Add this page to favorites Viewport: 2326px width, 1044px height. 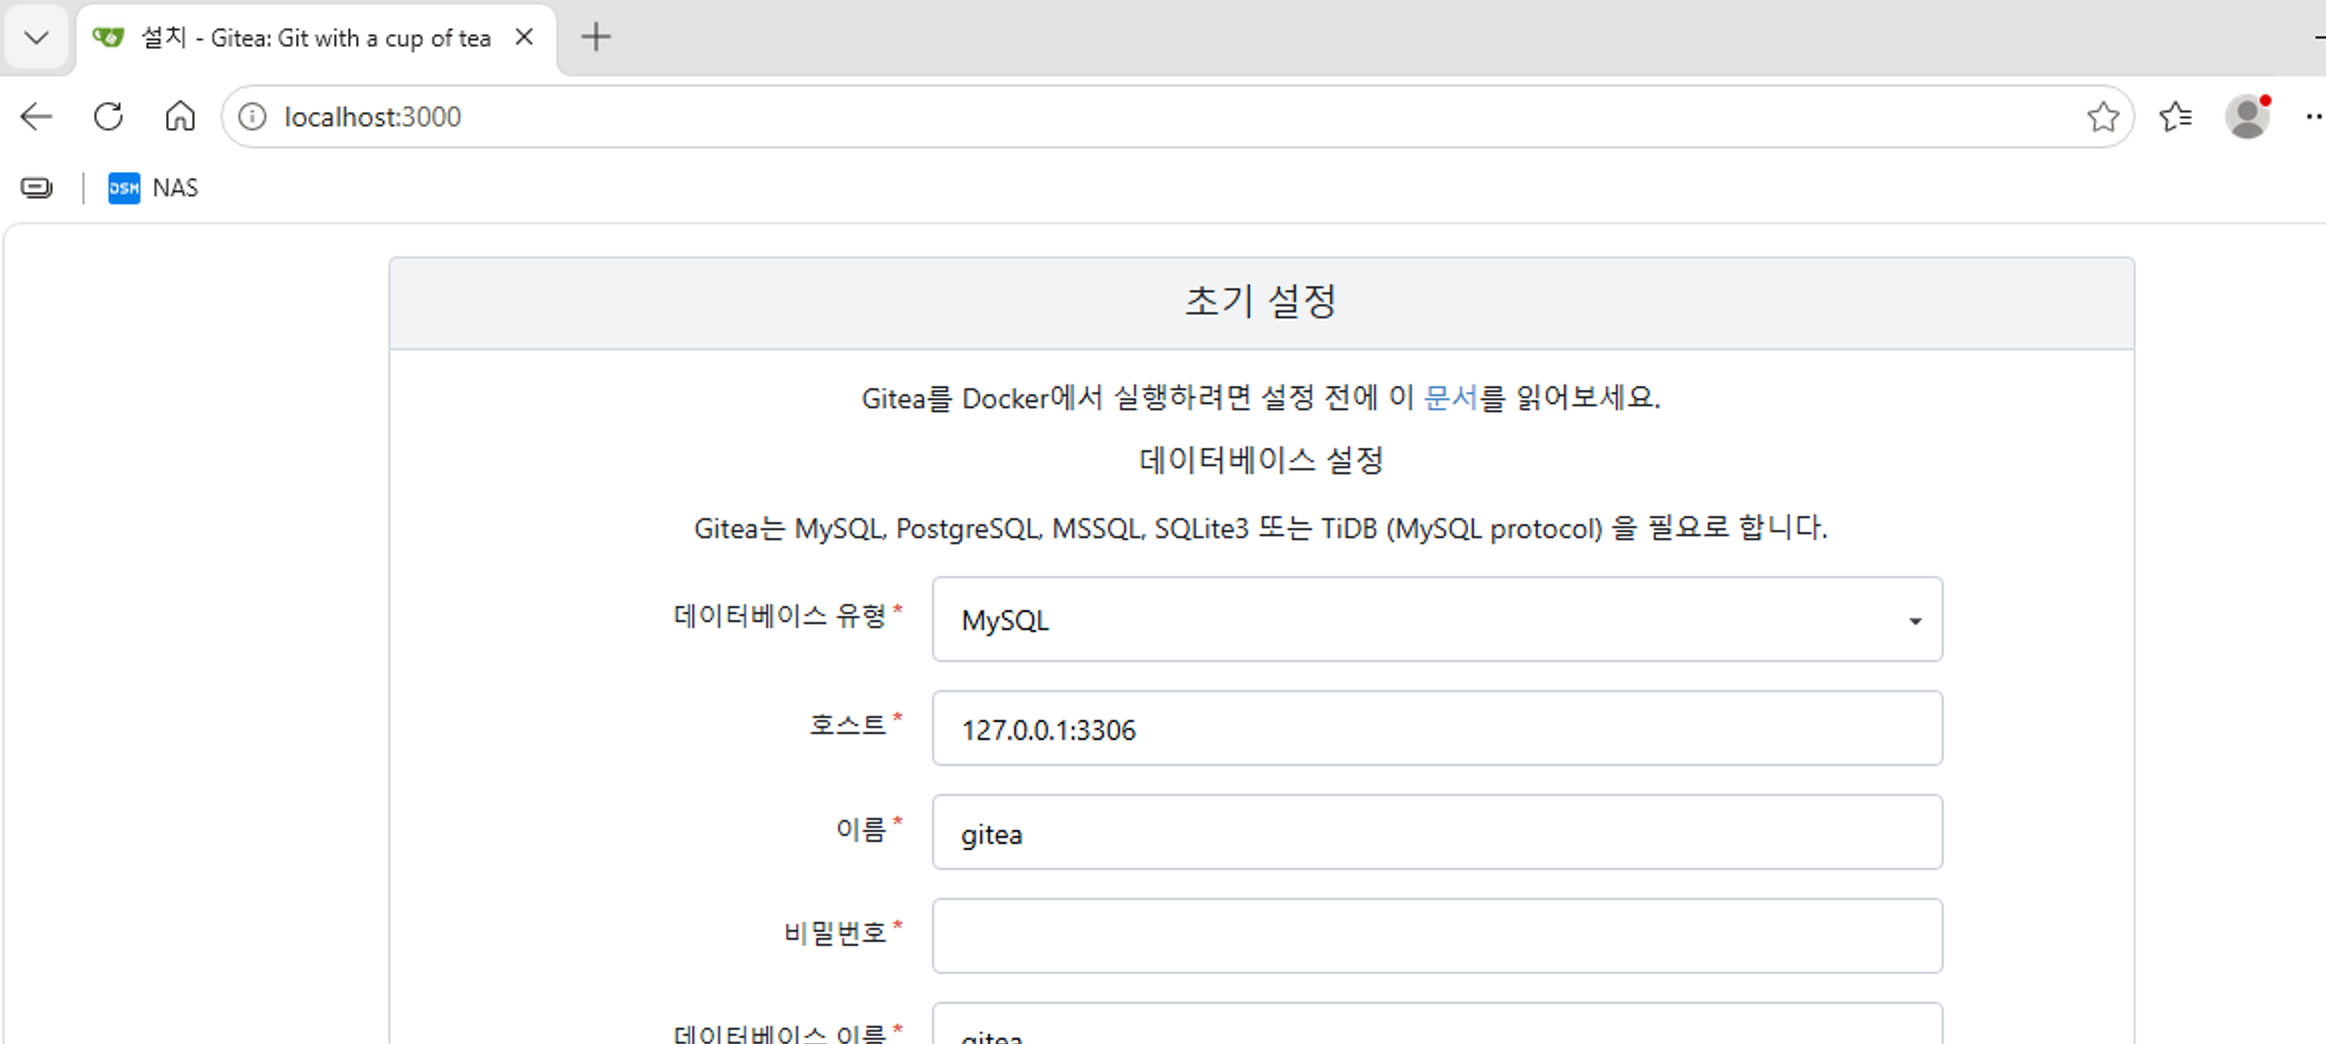tap(2102, 117)
